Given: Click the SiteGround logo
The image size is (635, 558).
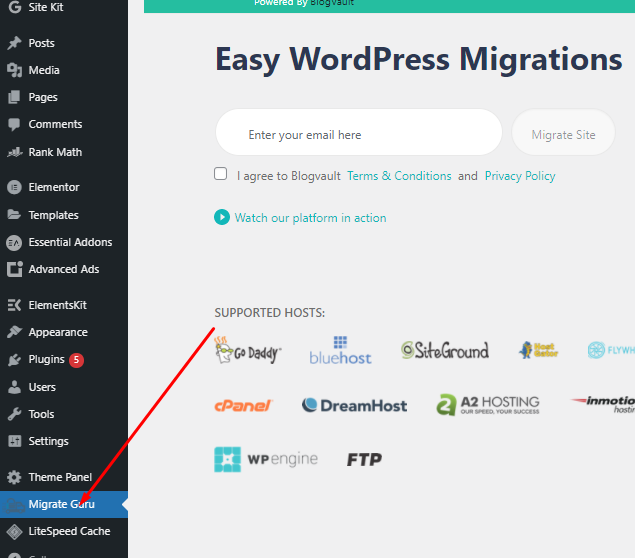Looking at the screenshot, I should pos(445,350).
